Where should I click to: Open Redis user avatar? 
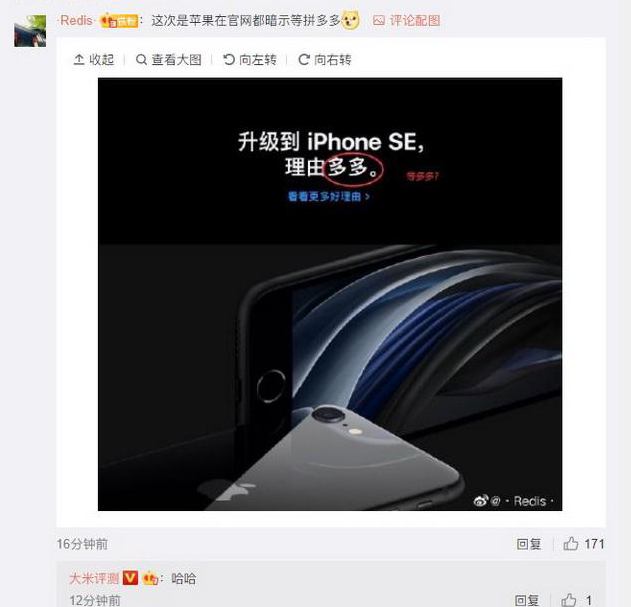pyautogui.click(x=30, y=31)
